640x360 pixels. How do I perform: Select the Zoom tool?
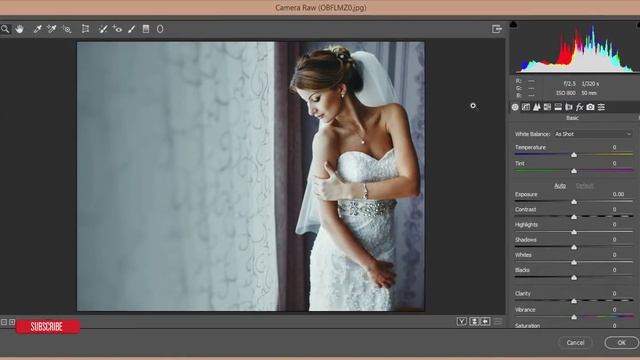(x=5, y=29)
